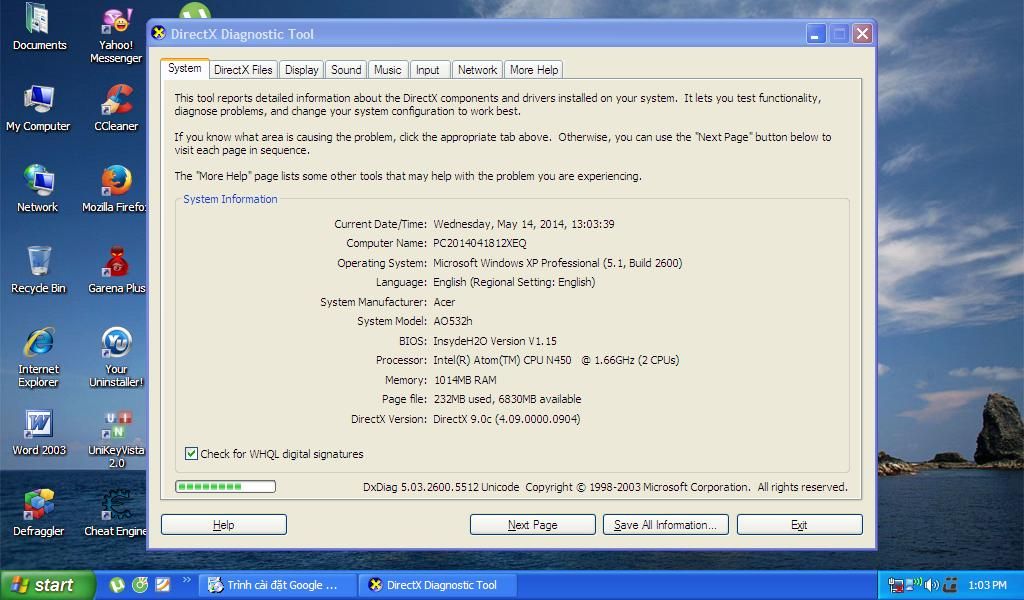The width and height of the screenshot is (1024, 600).
Task: Switch to the Google installer taskbar item
Action: click(x=278, y=585)
